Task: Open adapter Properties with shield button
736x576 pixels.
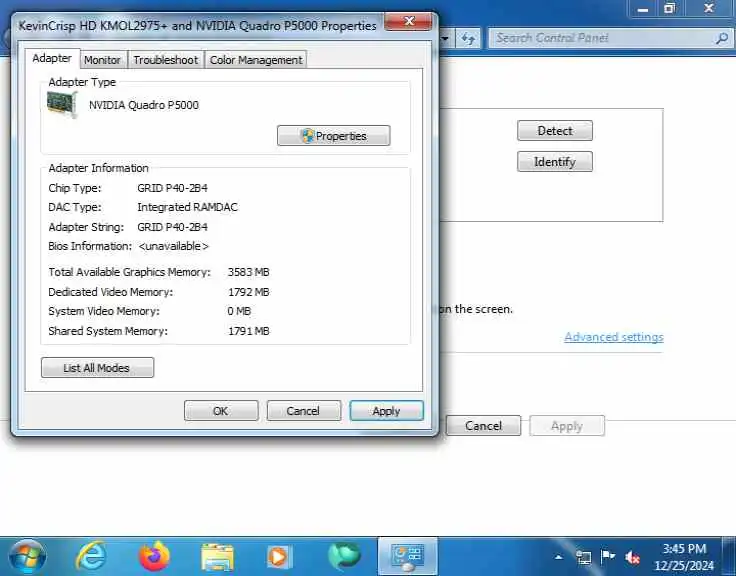Action: [333, 136]
